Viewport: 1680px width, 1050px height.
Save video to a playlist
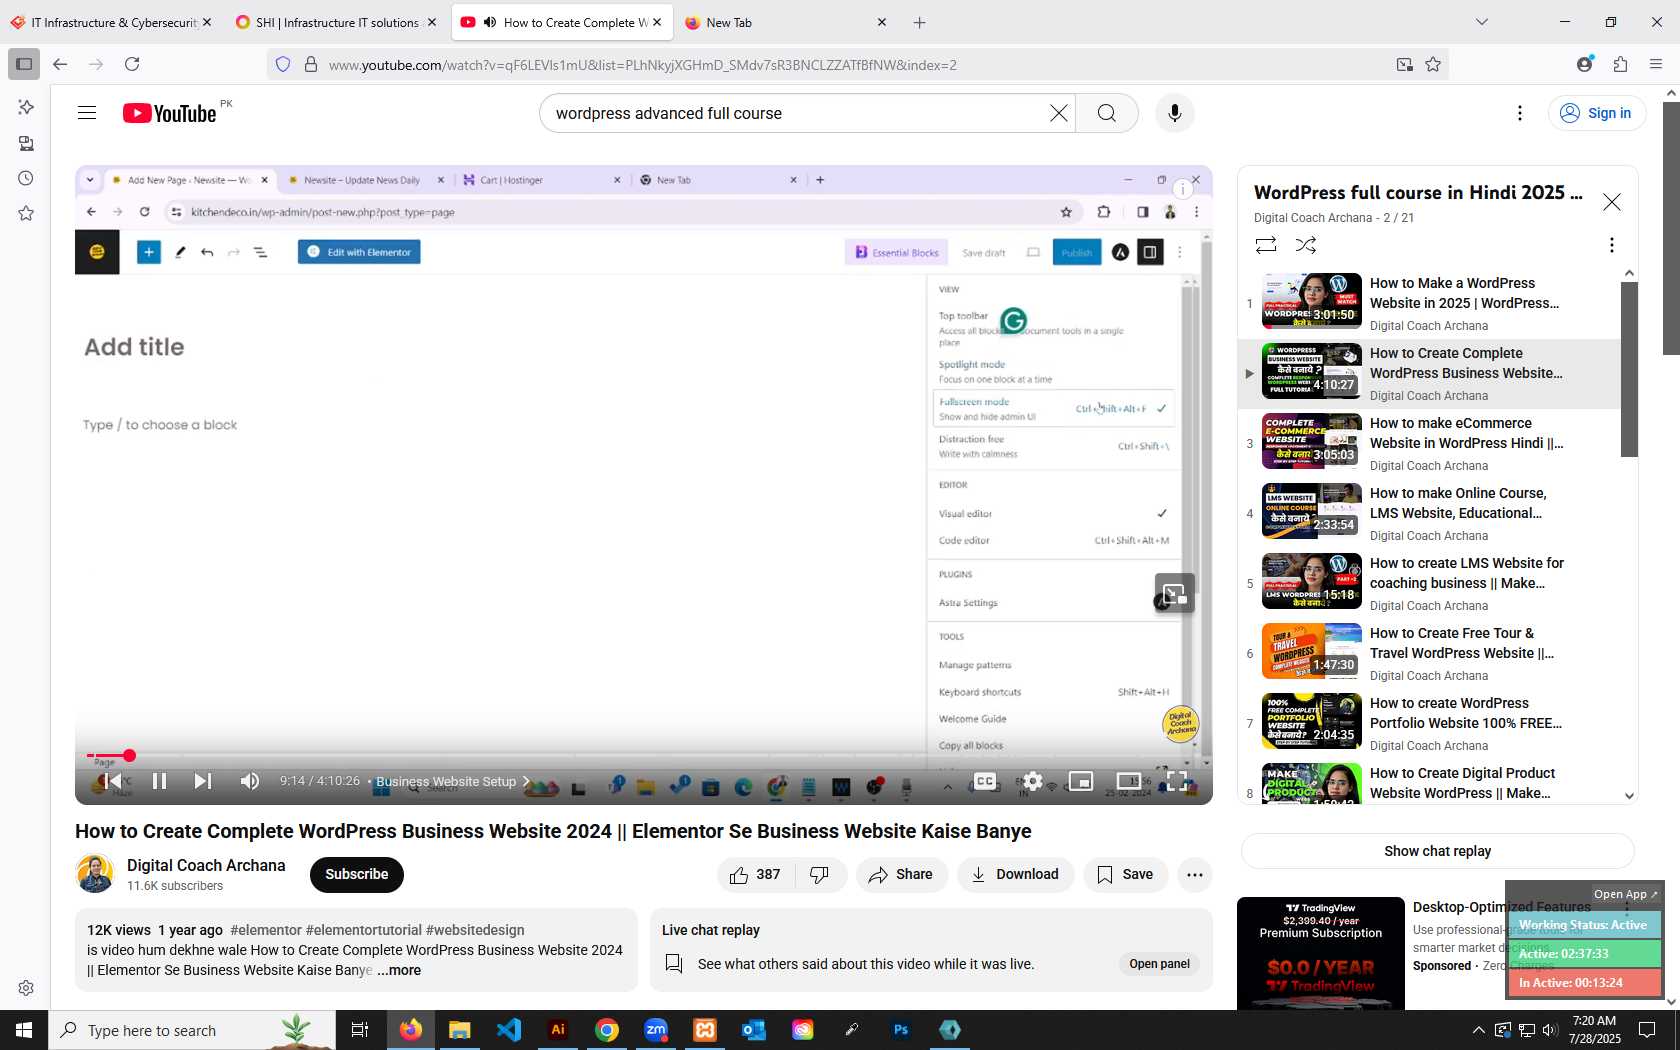point(1125,875)
